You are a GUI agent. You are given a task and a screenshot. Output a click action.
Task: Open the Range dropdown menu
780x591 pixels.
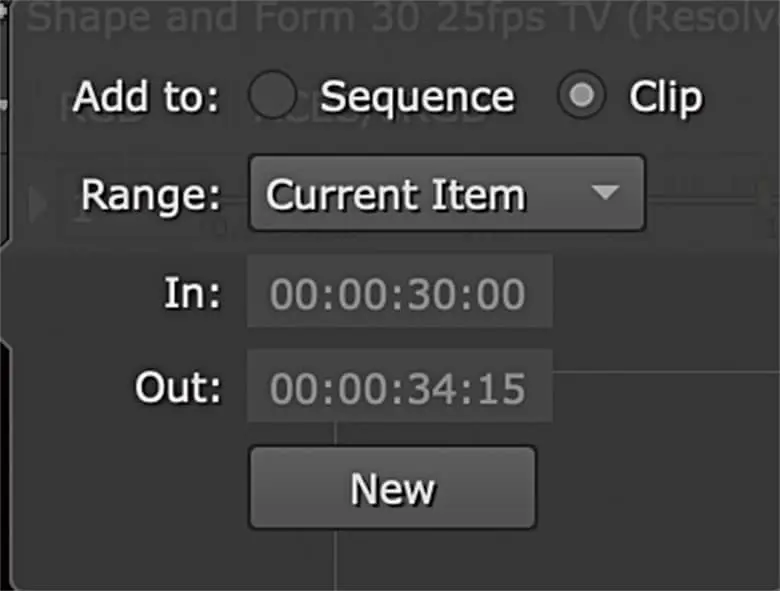click(x=446, y=193)
